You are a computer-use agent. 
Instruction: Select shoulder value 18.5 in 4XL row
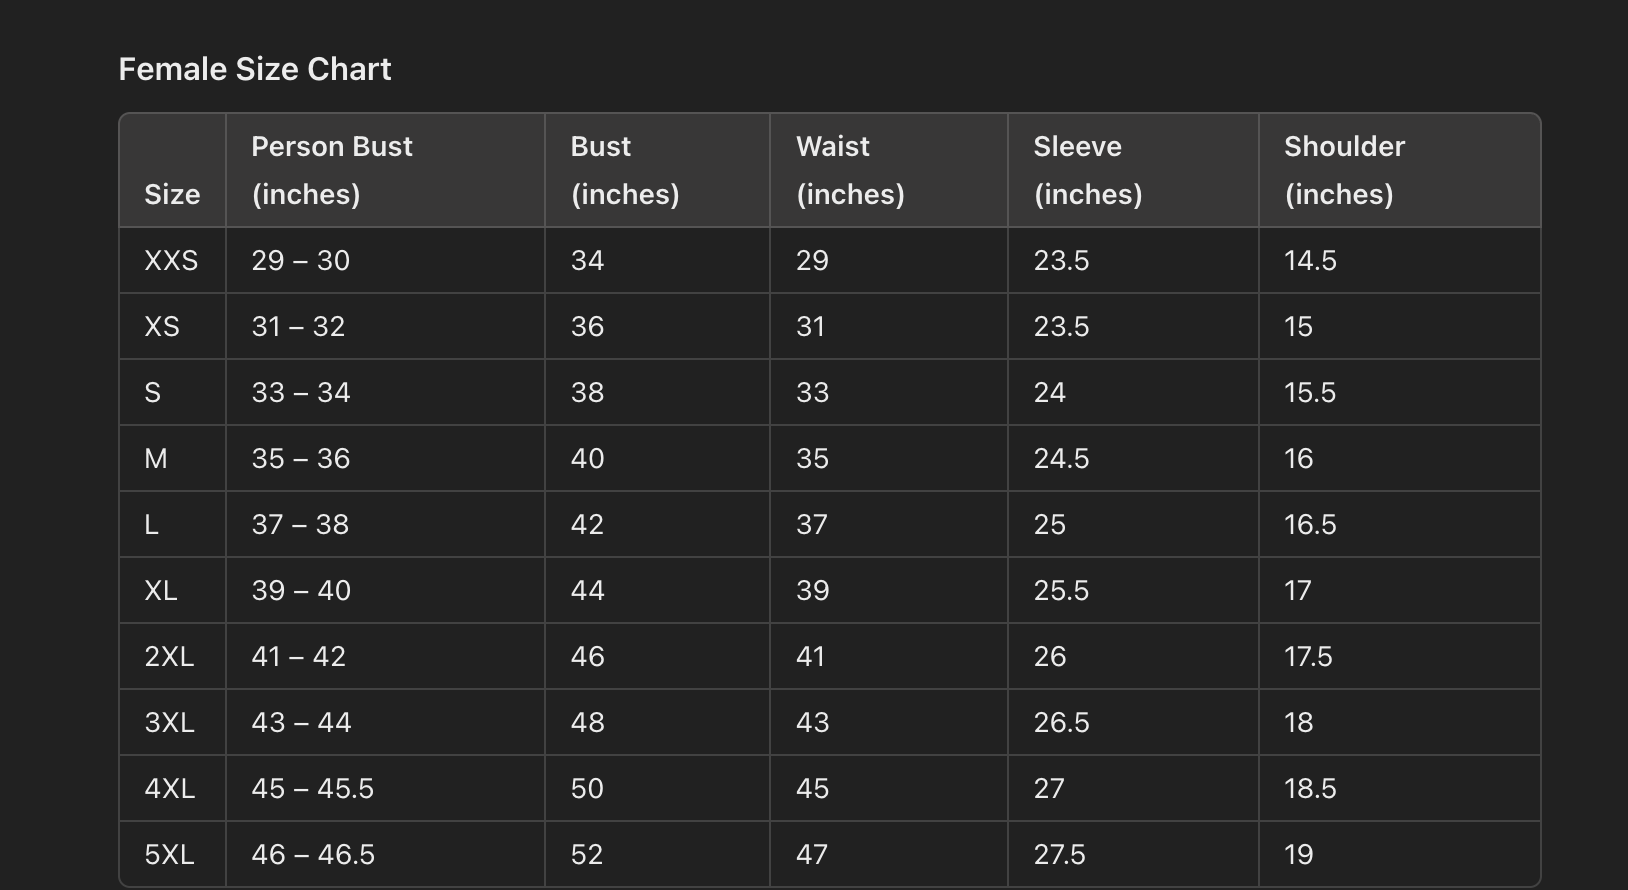click(1310, 788)
